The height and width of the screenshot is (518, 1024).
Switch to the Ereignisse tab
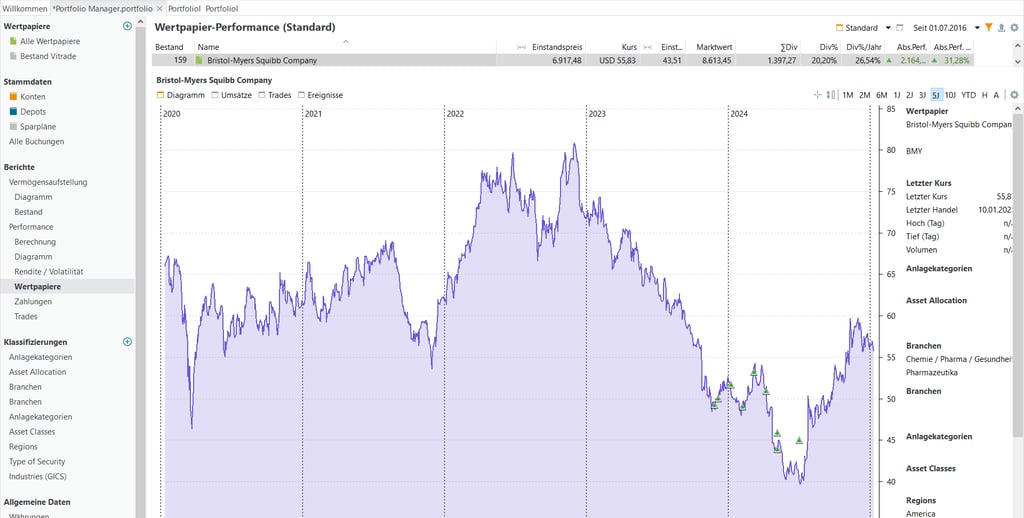click(x=320, y=95)
